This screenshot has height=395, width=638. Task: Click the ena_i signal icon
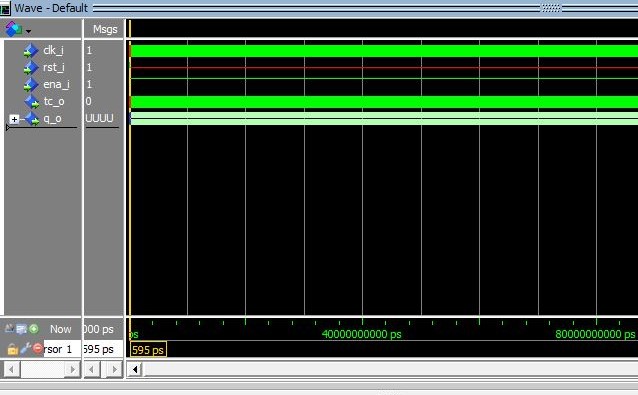click(x=31, y=85)
